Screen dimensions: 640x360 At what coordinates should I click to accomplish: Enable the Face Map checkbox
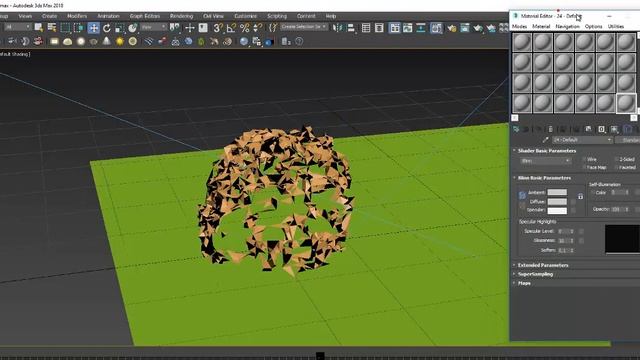[x=584, y=167]
